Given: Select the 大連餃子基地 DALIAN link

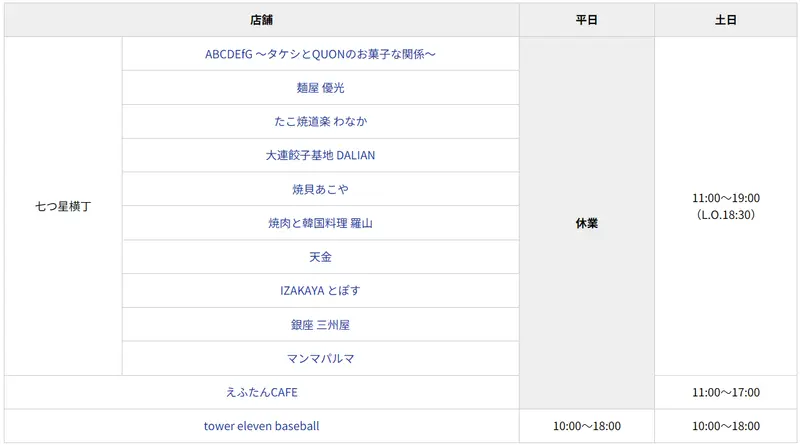Looking at the screenshot, I should [x=320, y=156].
